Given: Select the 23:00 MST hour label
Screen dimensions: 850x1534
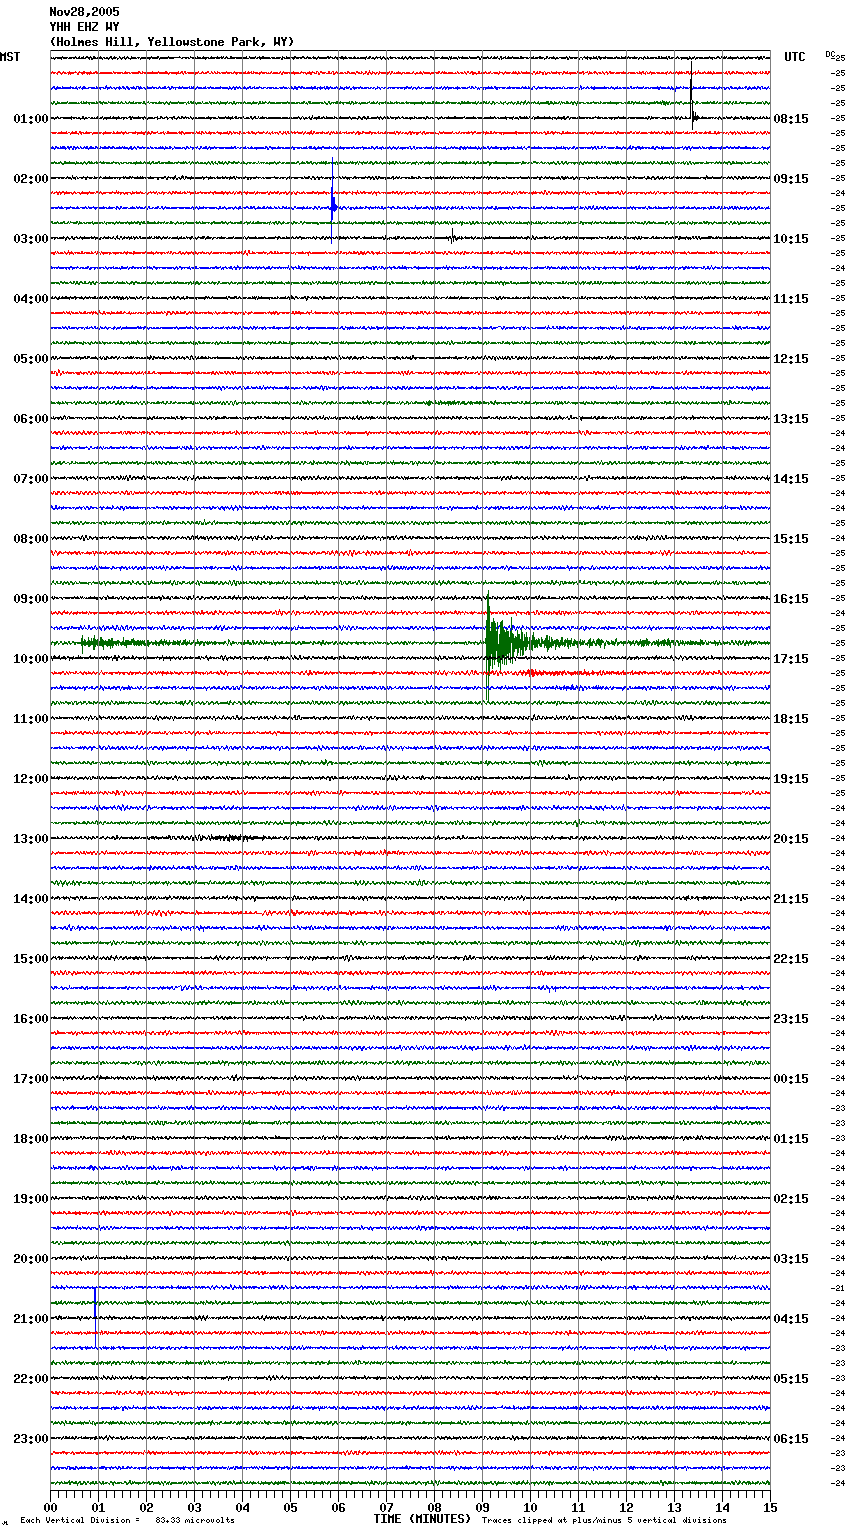Looking at the screenshot, I should pos(30,1439).
